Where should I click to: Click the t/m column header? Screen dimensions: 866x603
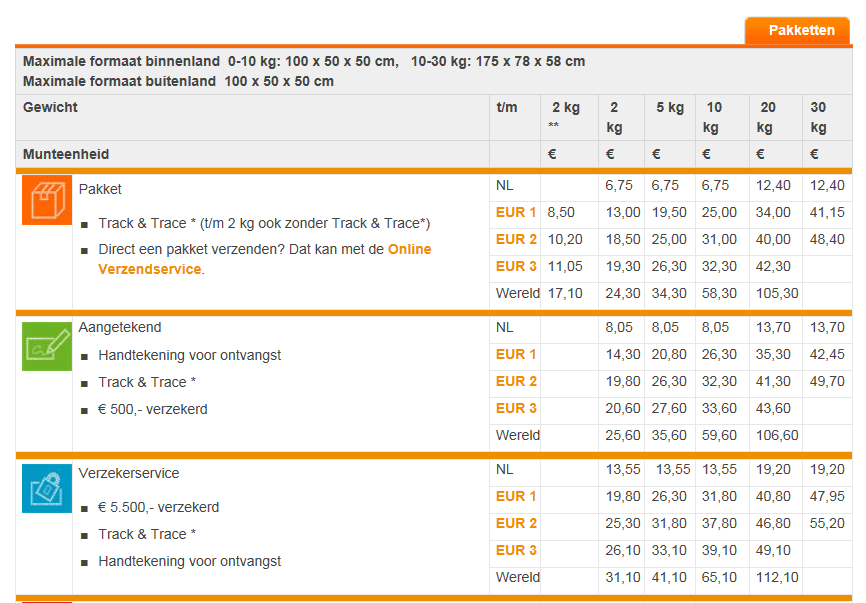515,117
